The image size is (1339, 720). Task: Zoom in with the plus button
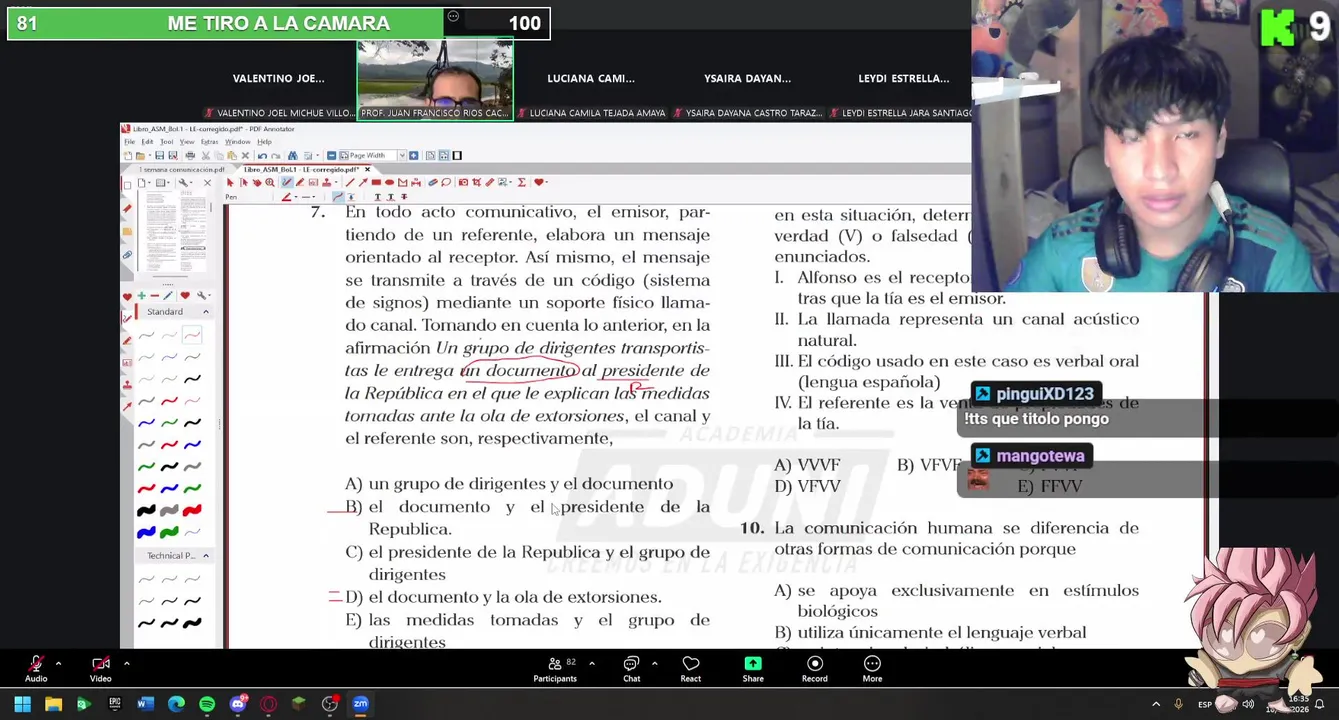(x=413, y=155)
